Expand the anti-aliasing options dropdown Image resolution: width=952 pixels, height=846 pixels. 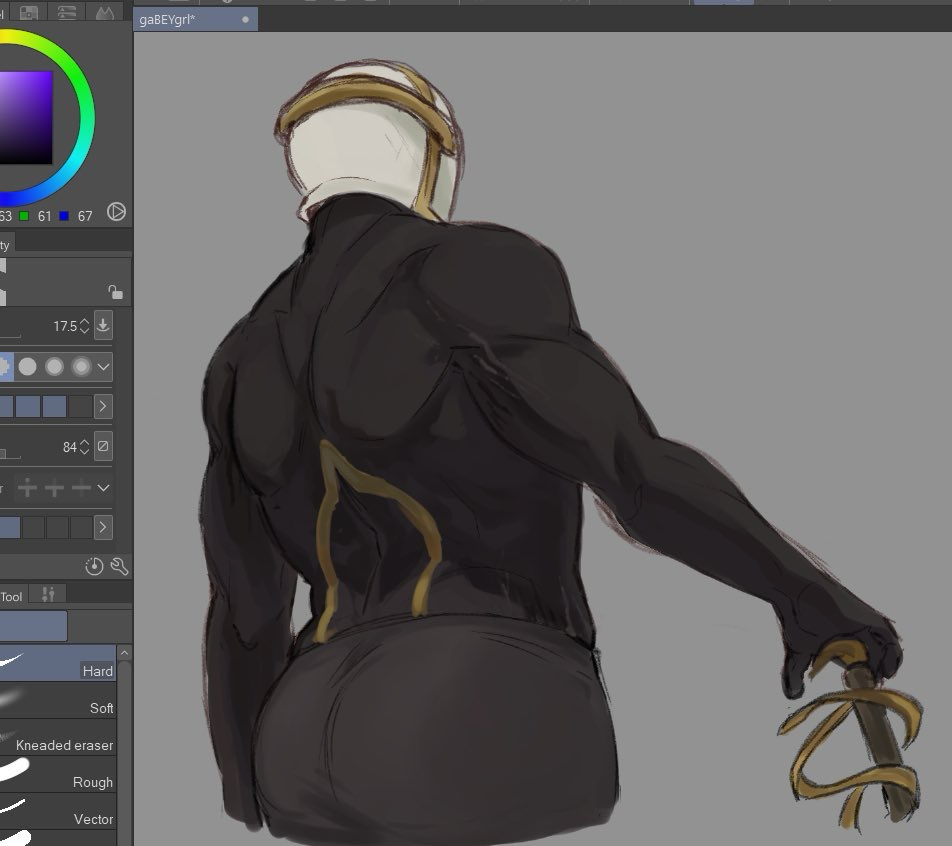(104, 367)
